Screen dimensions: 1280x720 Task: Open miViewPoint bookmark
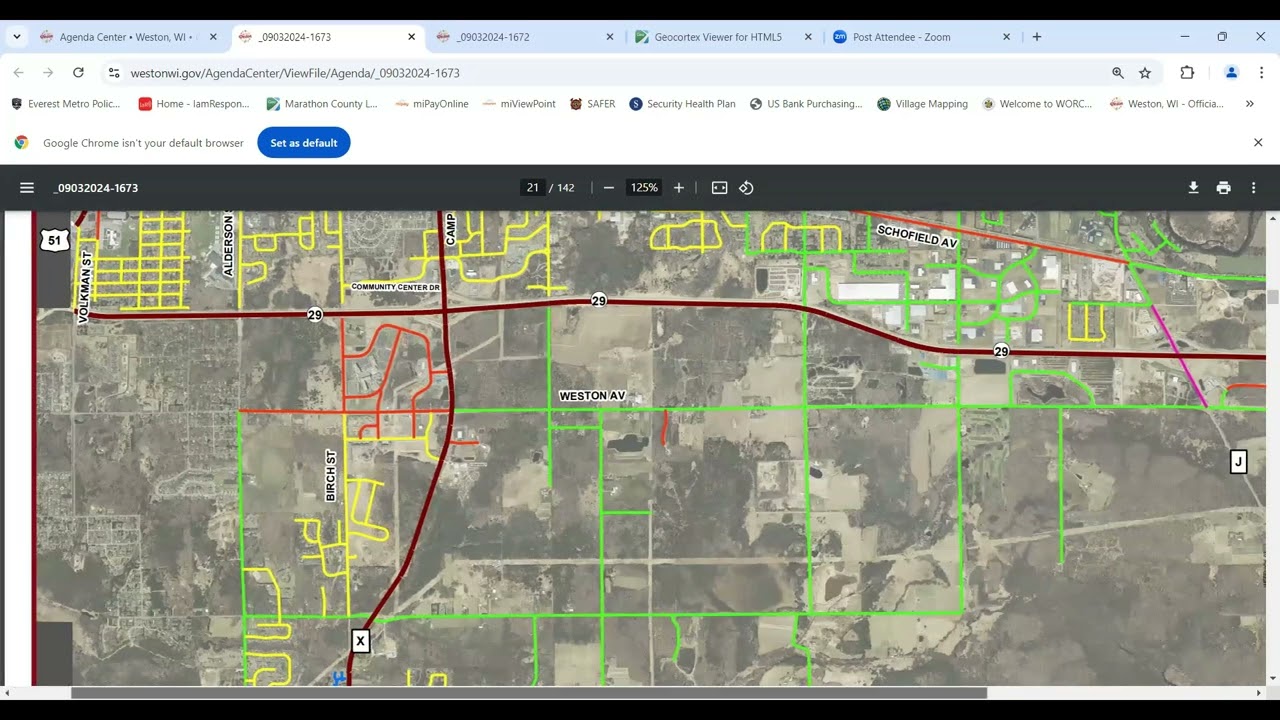[x=519, y=104]
